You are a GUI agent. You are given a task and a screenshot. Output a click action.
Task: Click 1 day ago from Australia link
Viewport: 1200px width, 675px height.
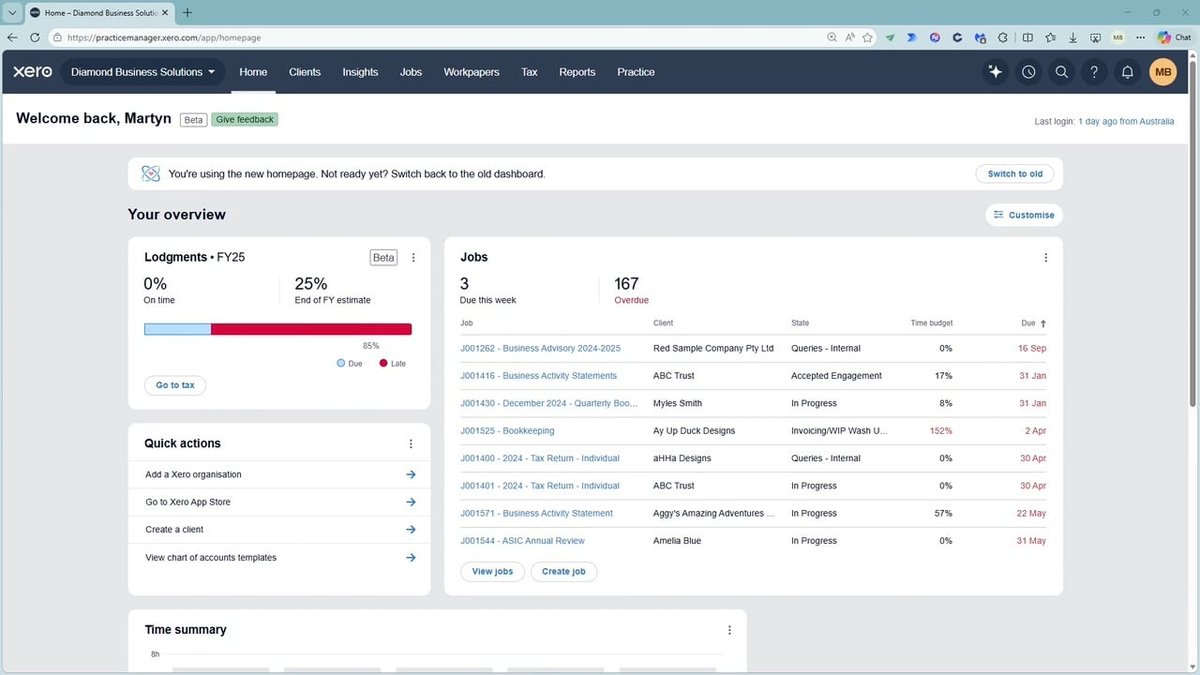(1126, 121)
